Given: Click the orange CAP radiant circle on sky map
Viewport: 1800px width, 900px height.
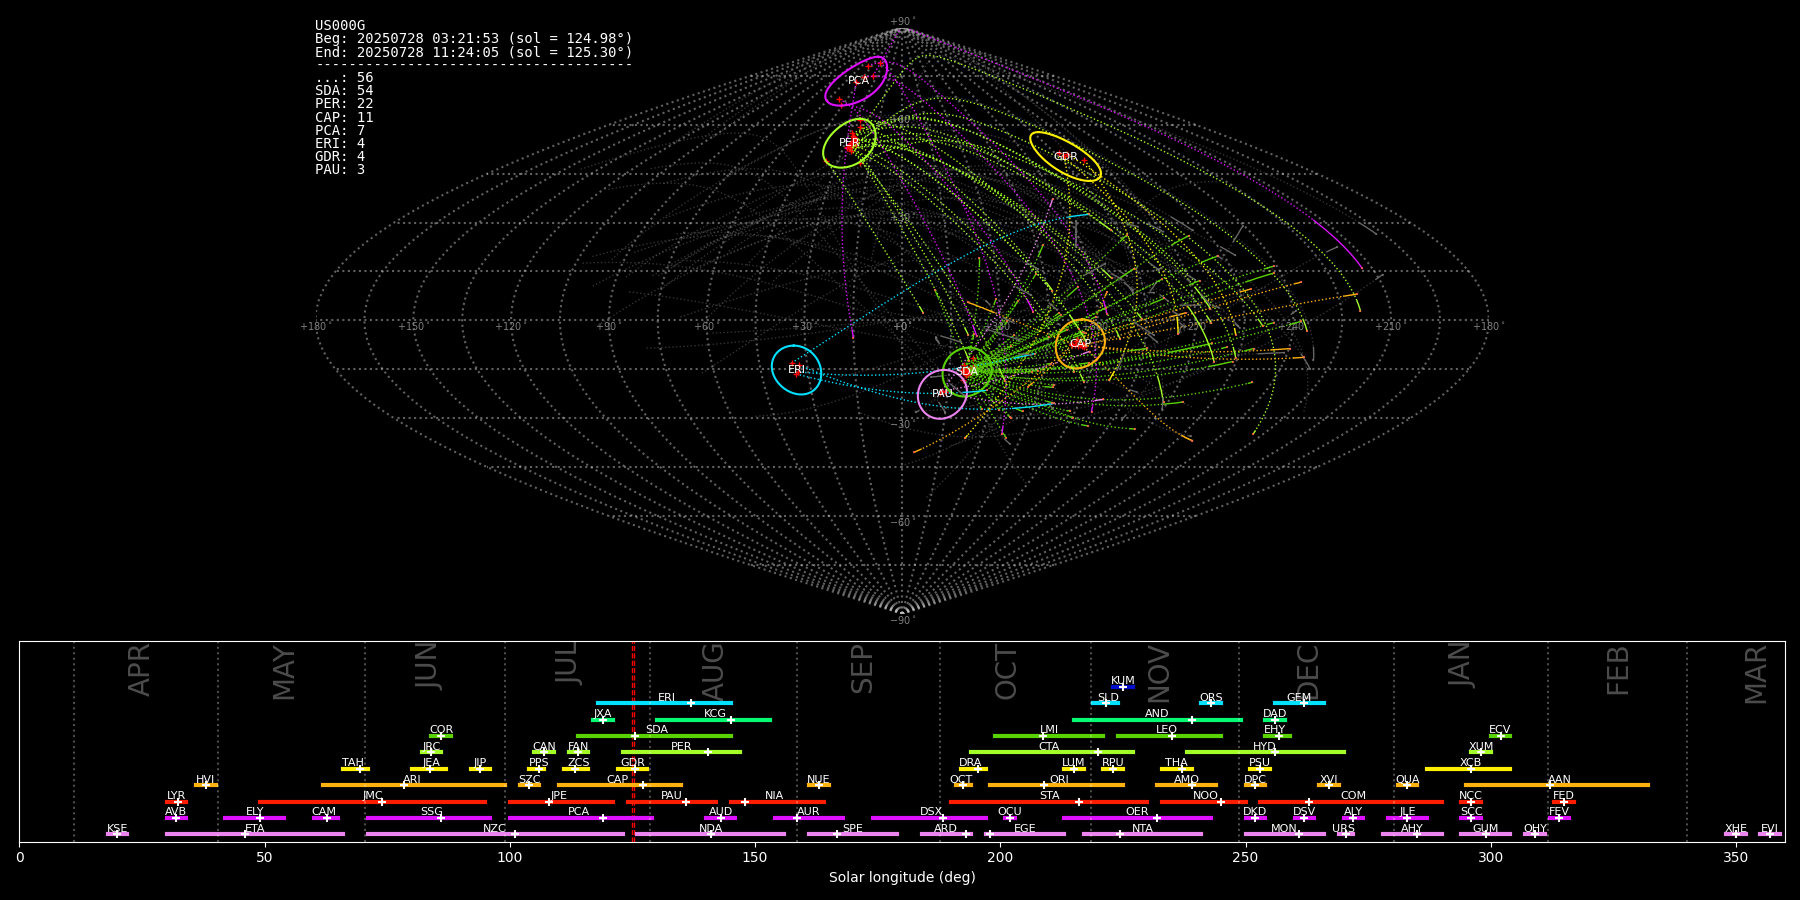Looking at the screenshot, I should pos(1080,344).
